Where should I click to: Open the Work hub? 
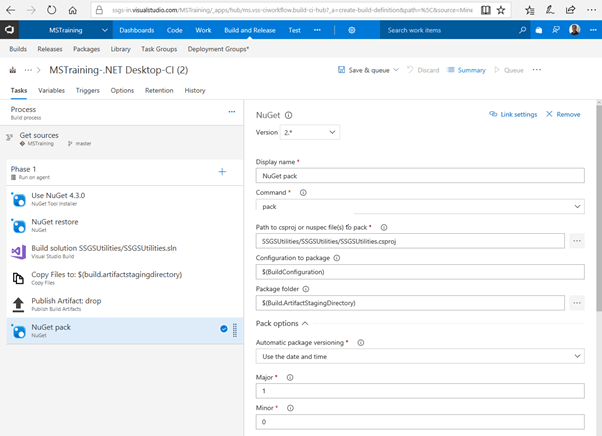tap(203, 30)
